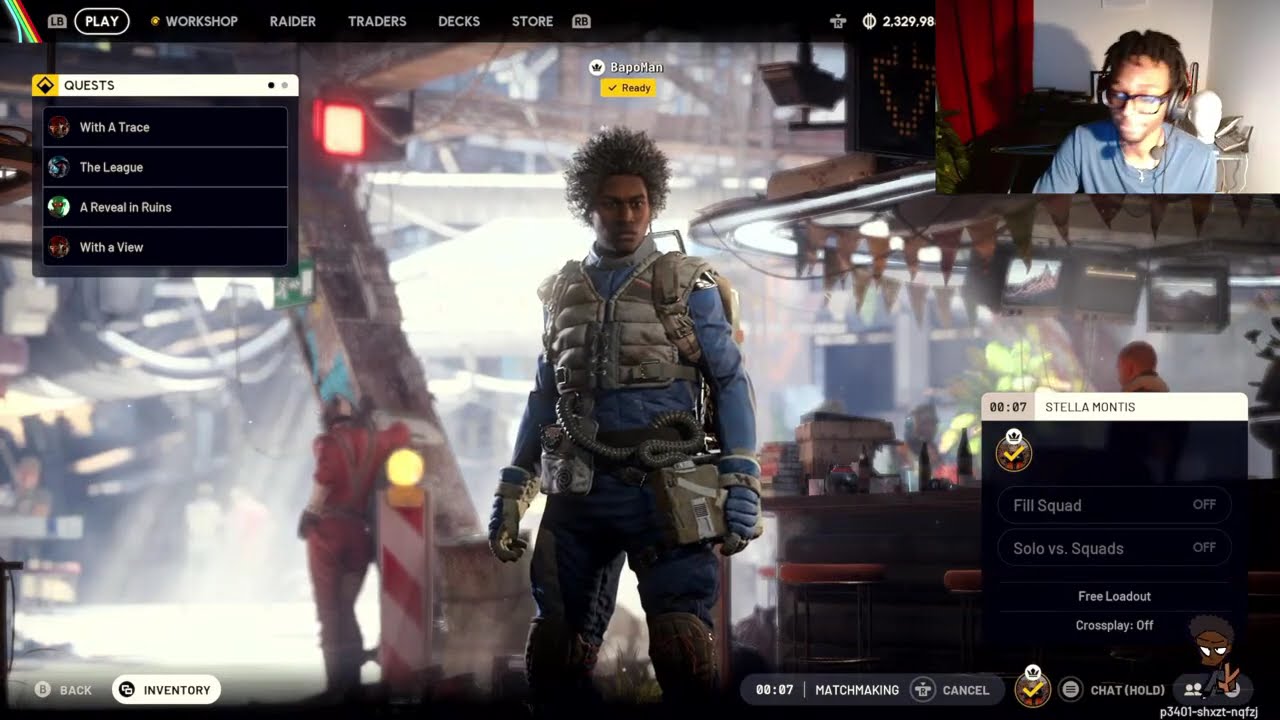The height and width of the screenshot is (720, 1280).
Task: Click the right-stick icon beside currency
Action: click(839, 21)
